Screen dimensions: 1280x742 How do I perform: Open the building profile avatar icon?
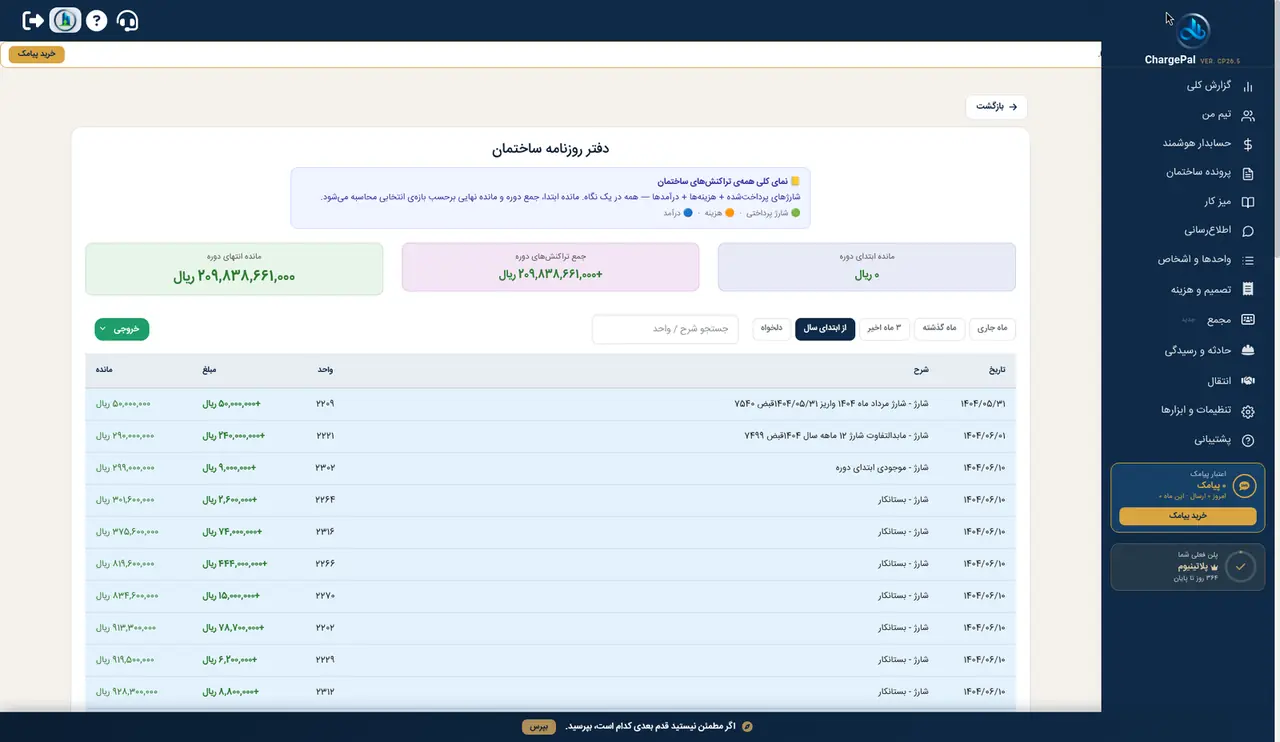click(x=65, y=20)
